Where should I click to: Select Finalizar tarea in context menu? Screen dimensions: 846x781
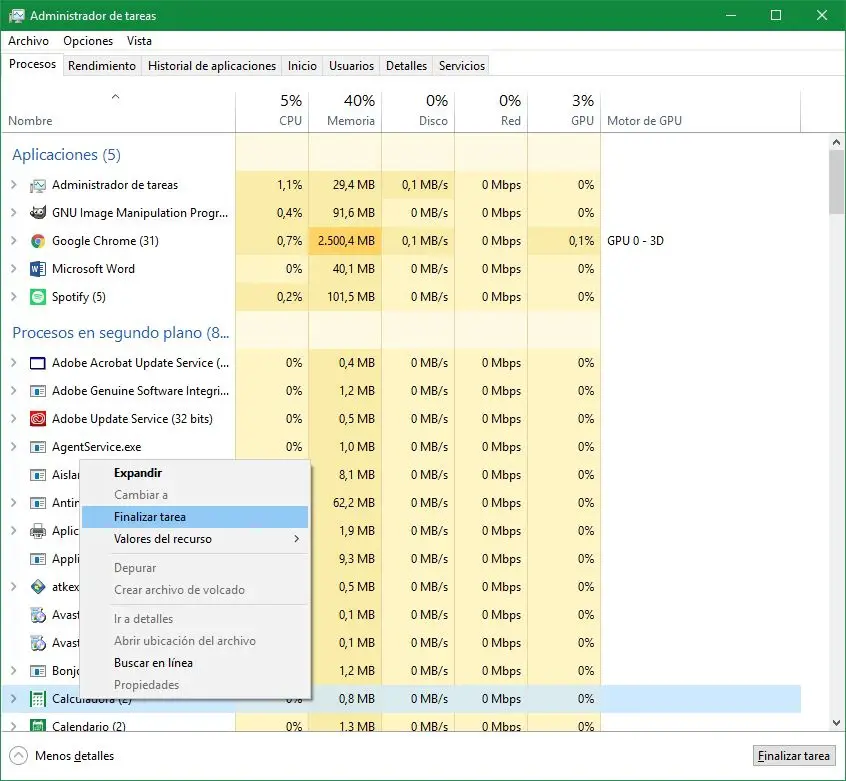coord(150,517)
